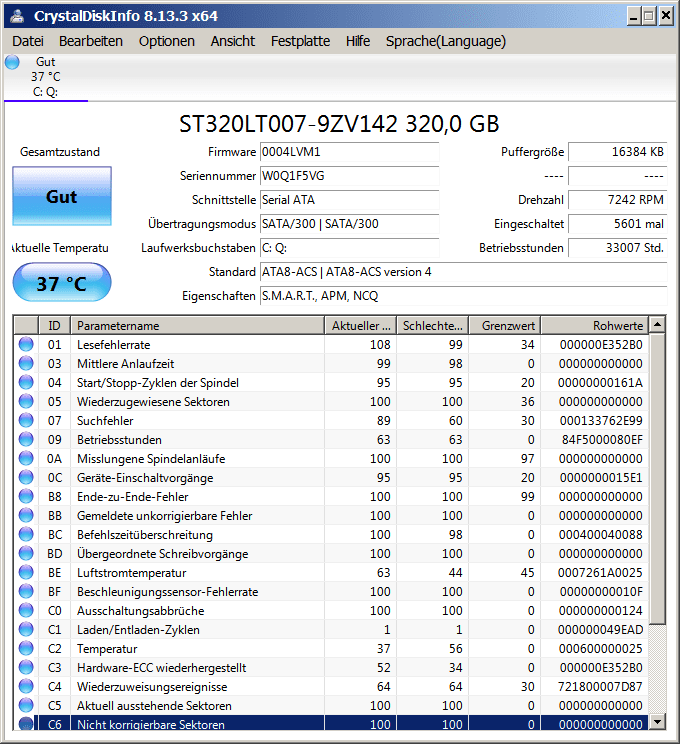Click status orb for Laden/Entladen-Zyklen
The image size is (680, 744).
tap(26, 629)
